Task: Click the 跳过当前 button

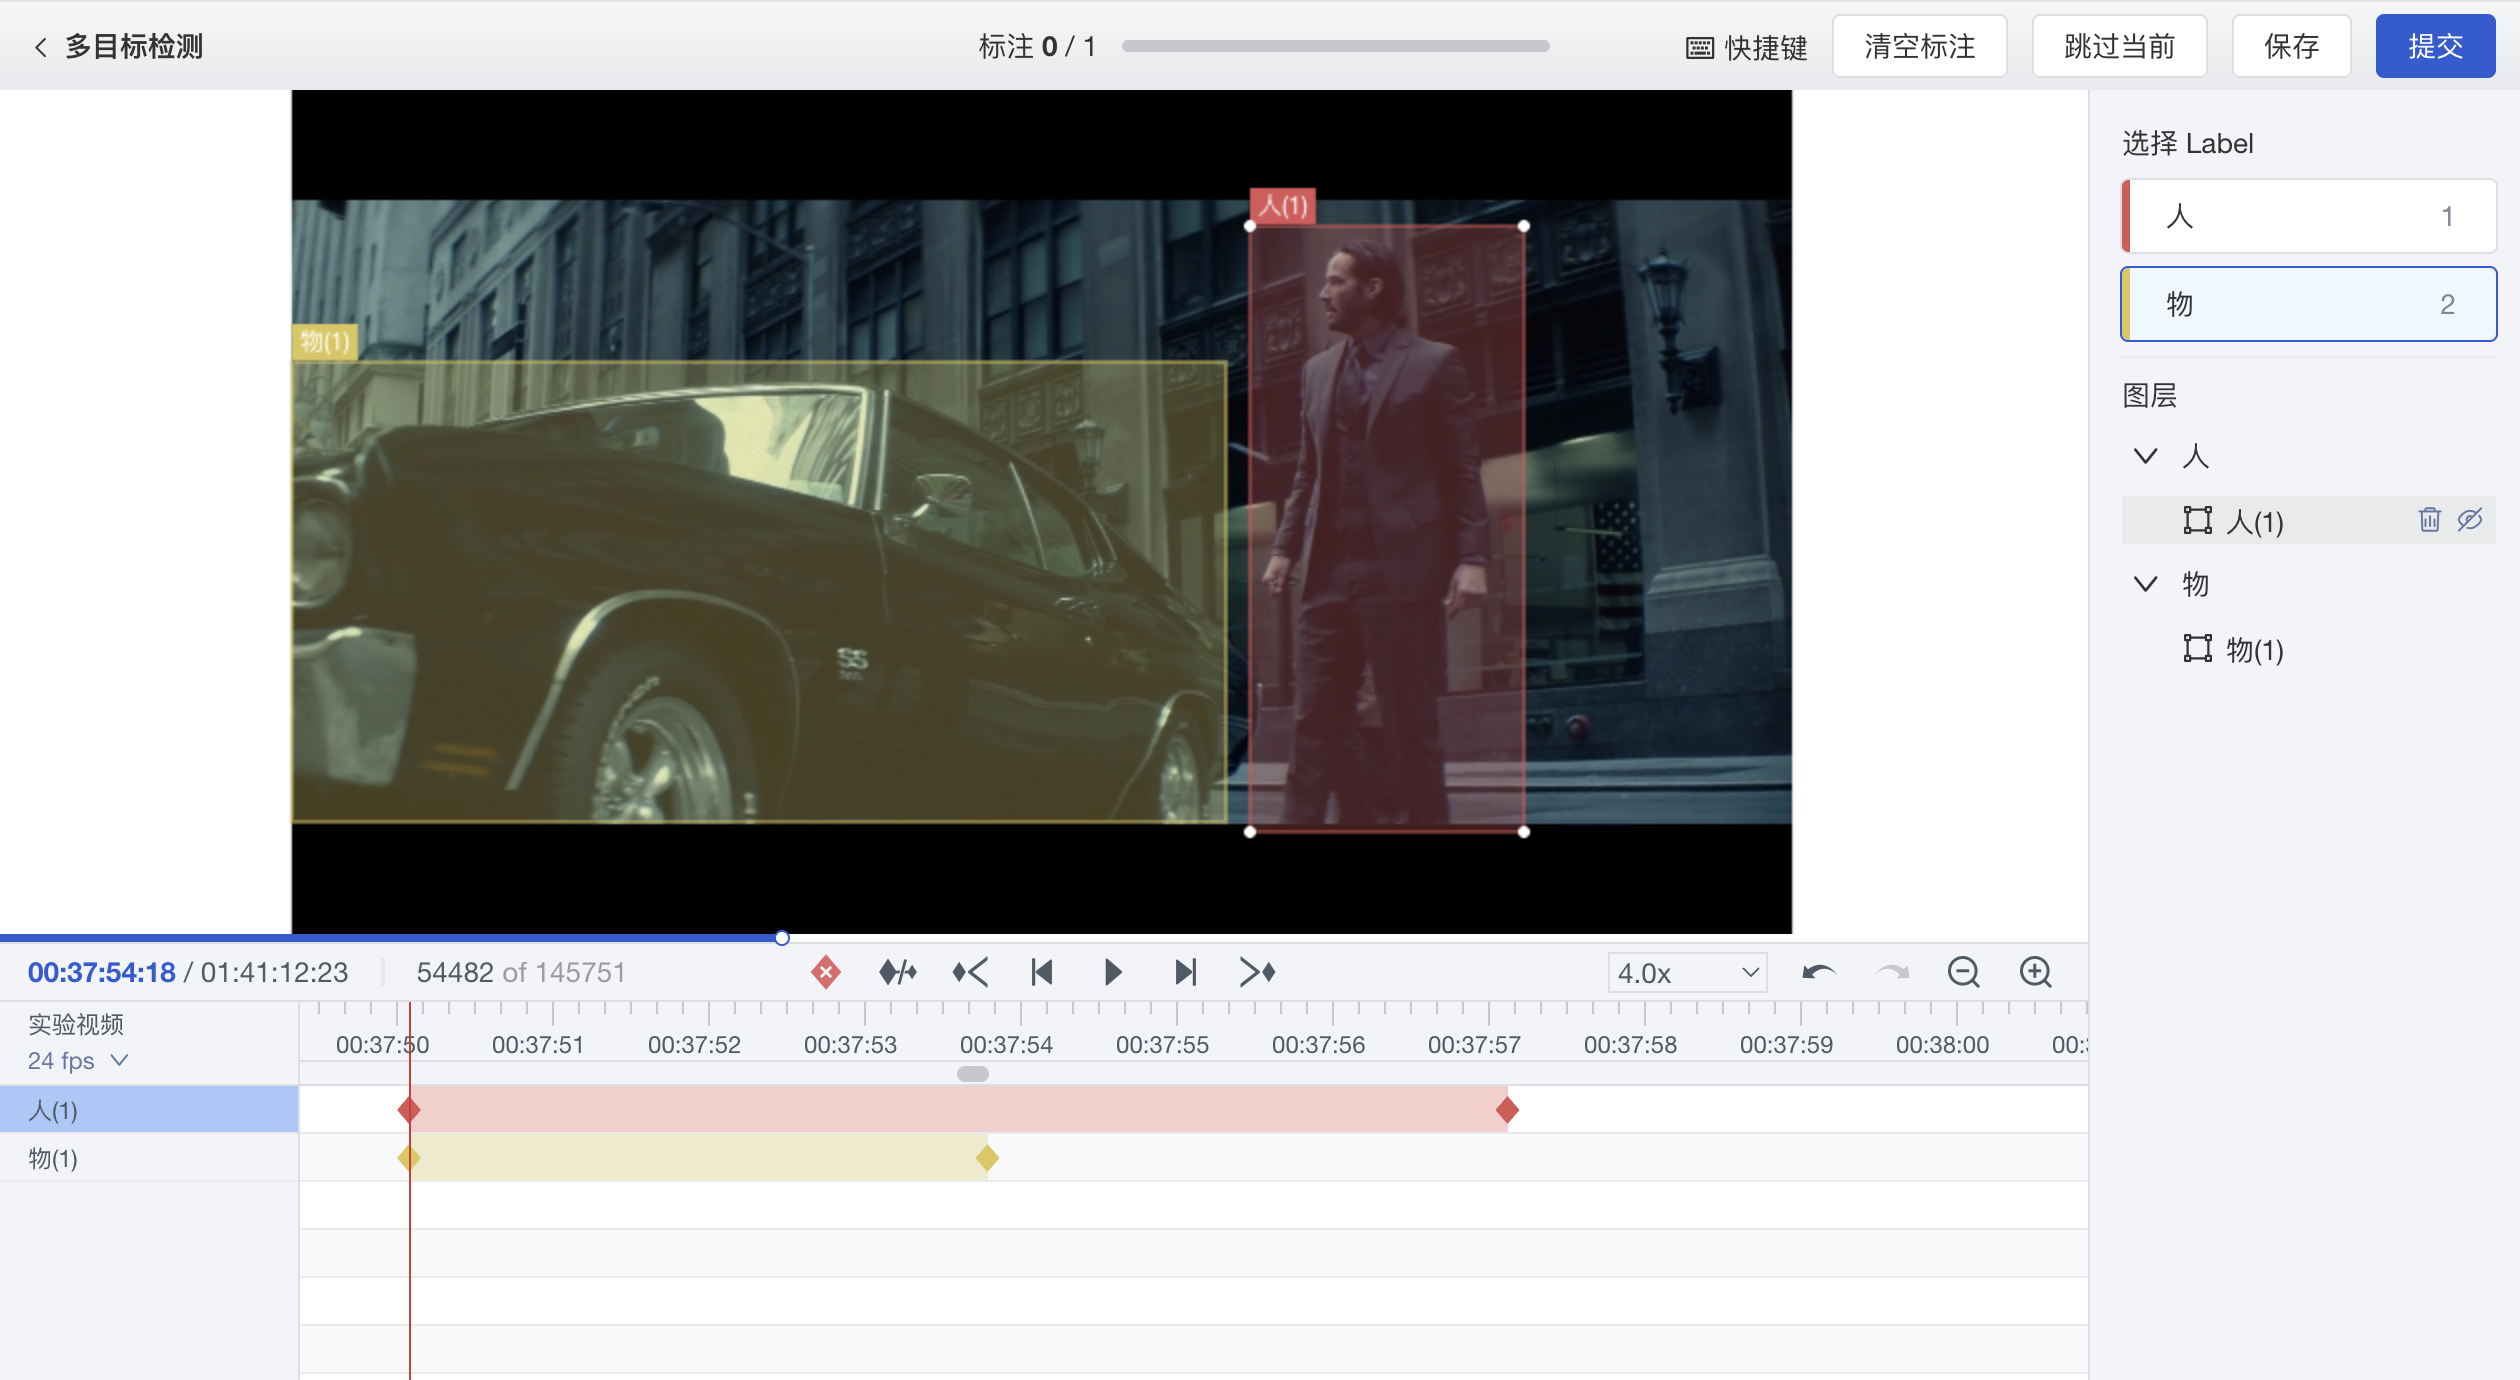Action: coord(2119,46)
